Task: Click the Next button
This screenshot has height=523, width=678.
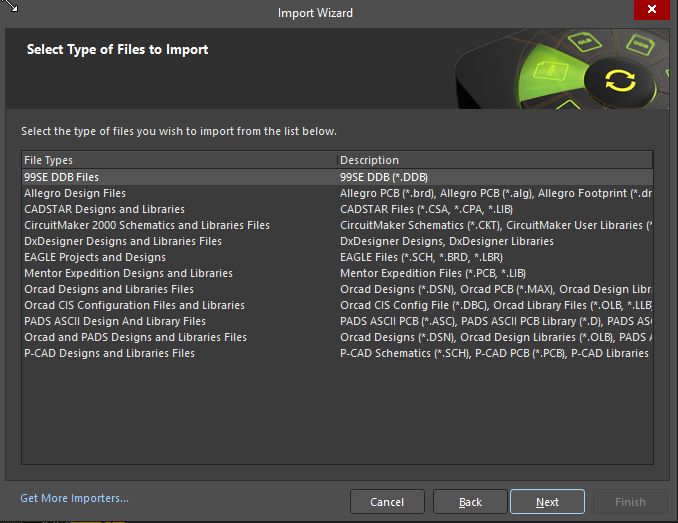Action: [x=547, y=502]
